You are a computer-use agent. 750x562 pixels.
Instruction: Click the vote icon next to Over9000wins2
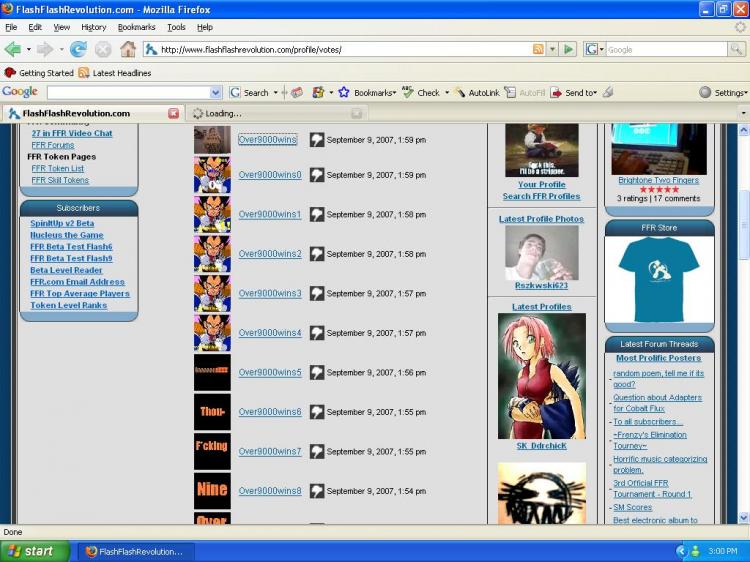click(x=317, y=254)
